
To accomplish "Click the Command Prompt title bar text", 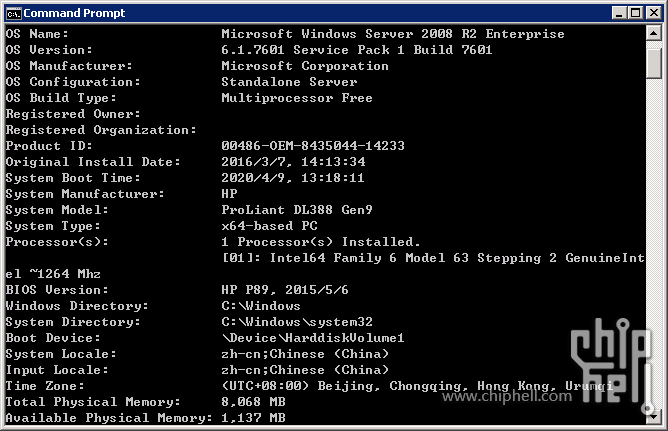I will tap(74, 13).
